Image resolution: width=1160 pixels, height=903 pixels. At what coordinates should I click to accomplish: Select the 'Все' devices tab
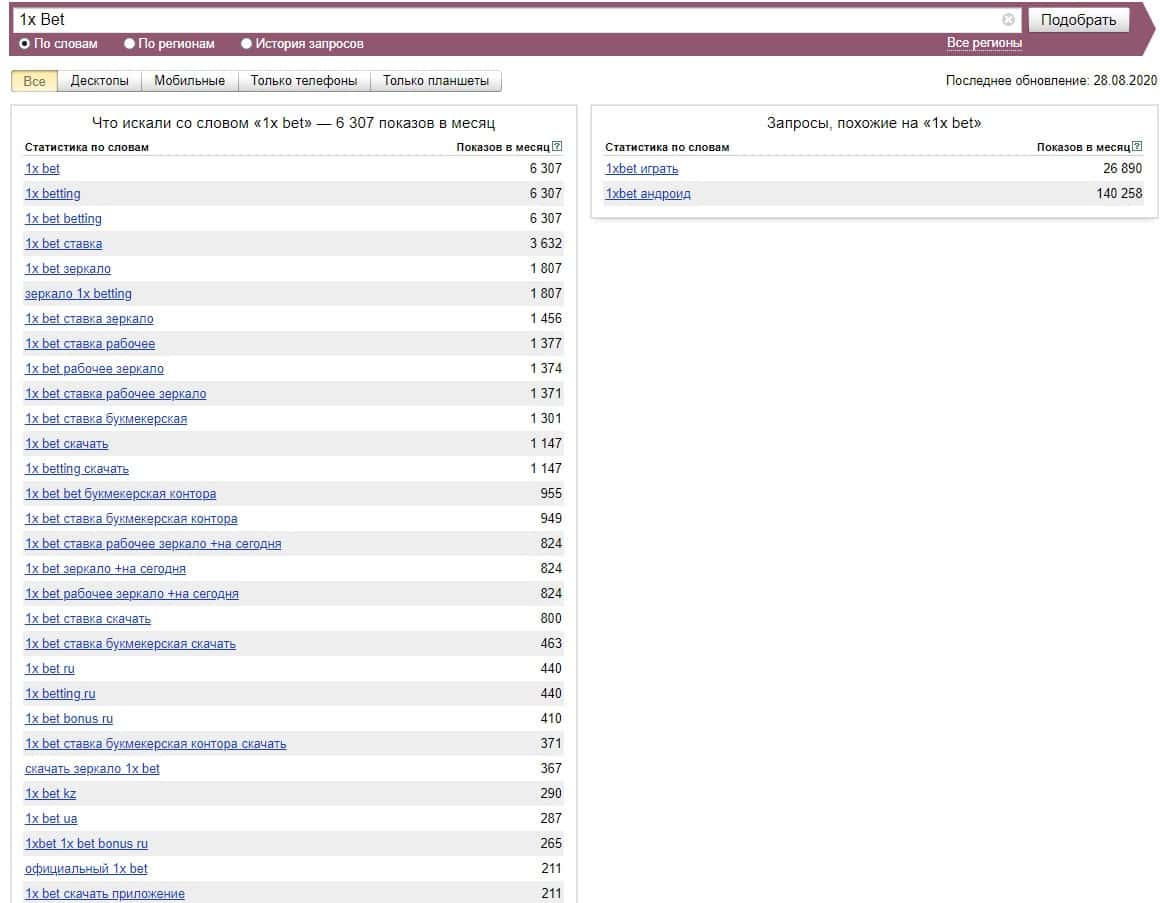(x=34, y=81)
